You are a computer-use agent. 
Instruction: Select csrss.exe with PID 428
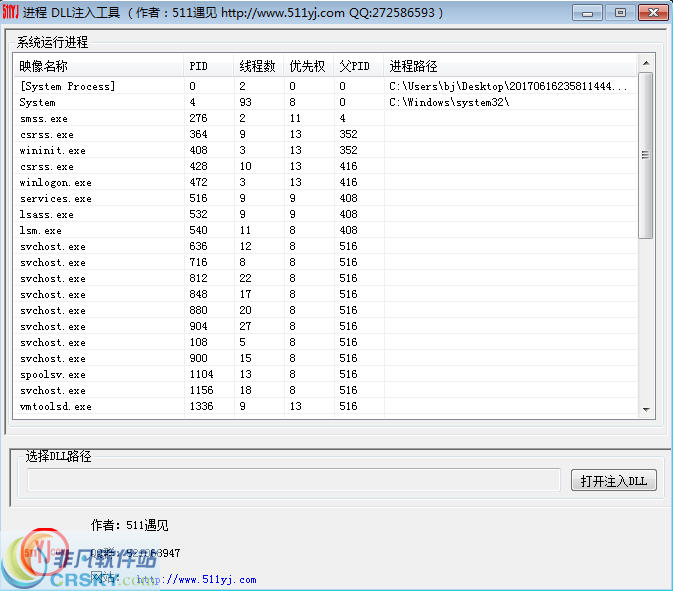point(325,166)
